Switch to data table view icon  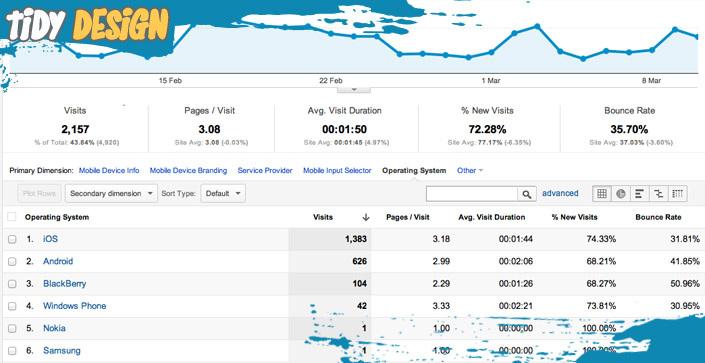click(x=602, y=194)
